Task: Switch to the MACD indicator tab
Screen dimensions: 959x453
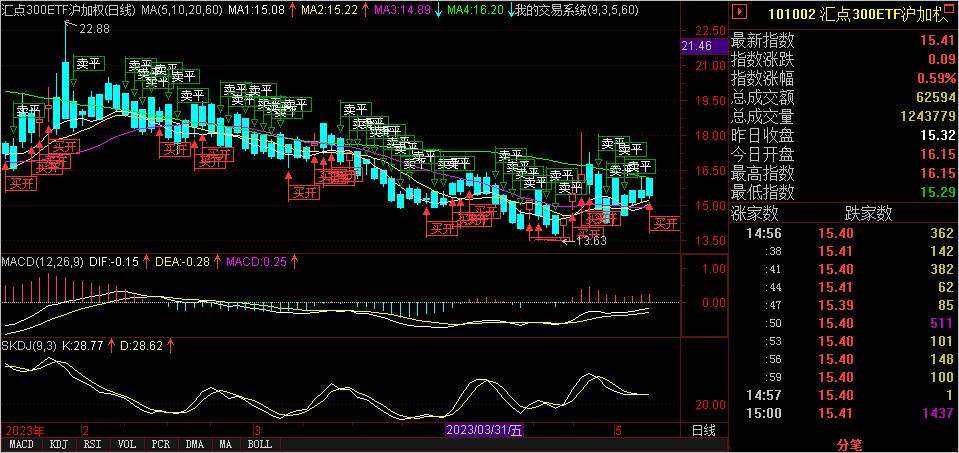Action: pyautogui.click(x=20, y=443)
